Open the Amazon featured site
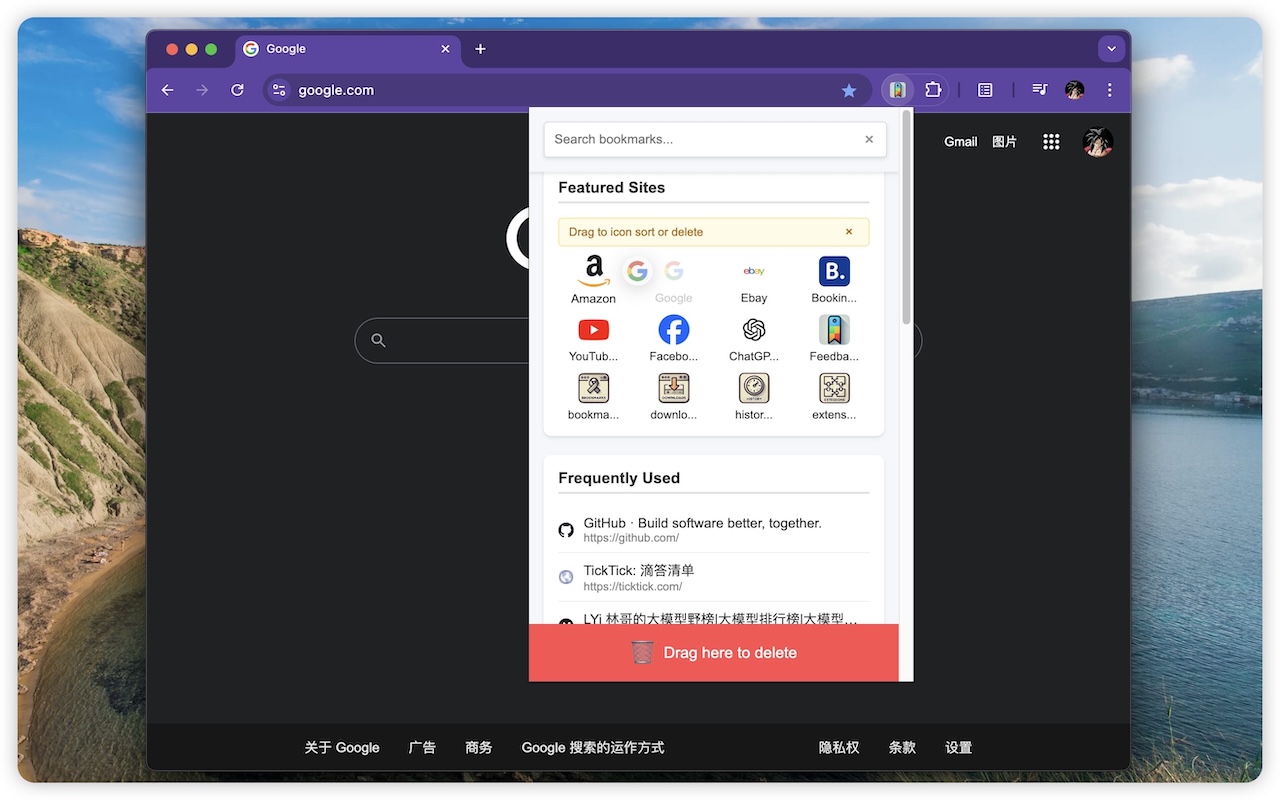Image resolution: width=1280 pixels, height=800 pixels. pyautogui.click(x=593, y=279)
